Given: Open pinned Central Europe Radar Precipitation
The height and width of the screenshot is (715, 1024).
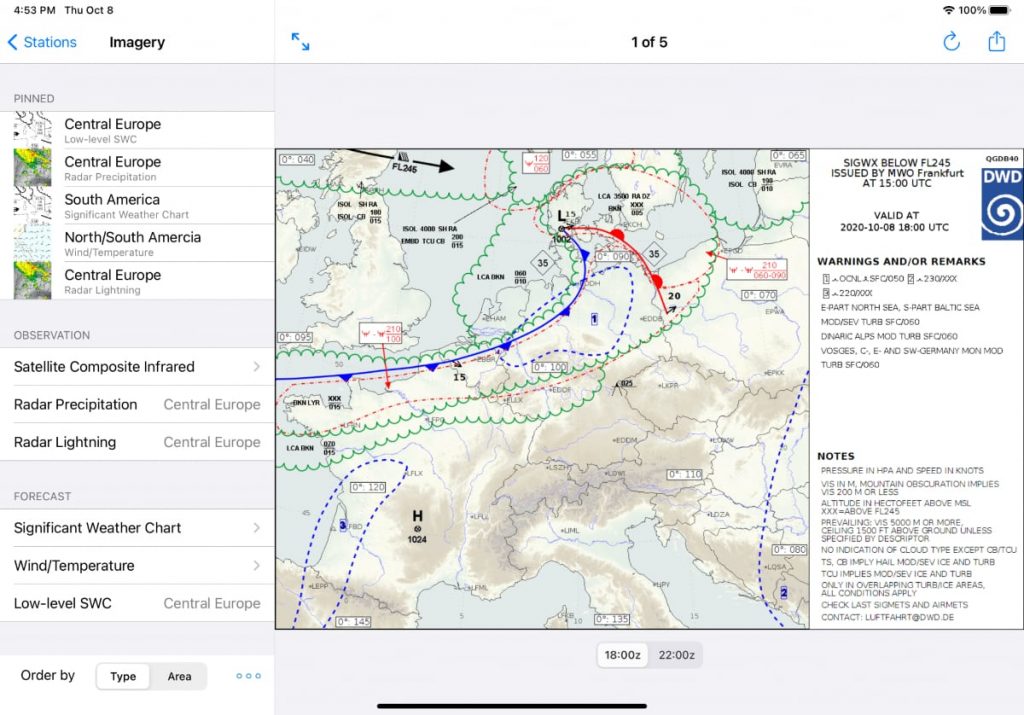Looking at the screenshot, I should pos(137,168).
